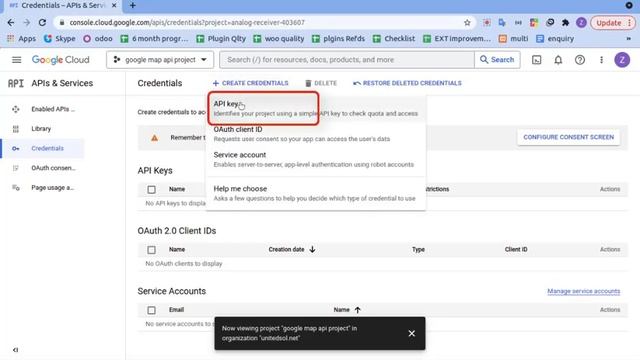The width and height of the screenshot is (640, 360).
Task: Activate Cloud Shell terminal icon
Action: click(536, 60)
